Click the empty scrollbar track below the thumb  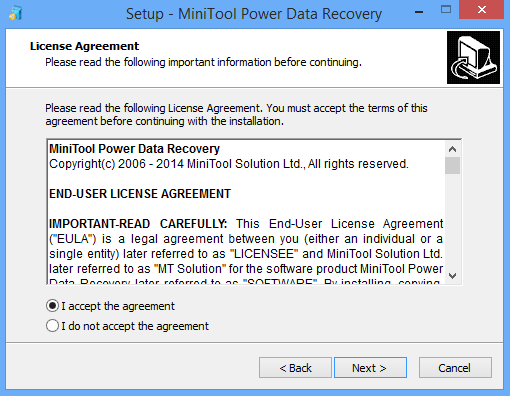coord(452,221)
